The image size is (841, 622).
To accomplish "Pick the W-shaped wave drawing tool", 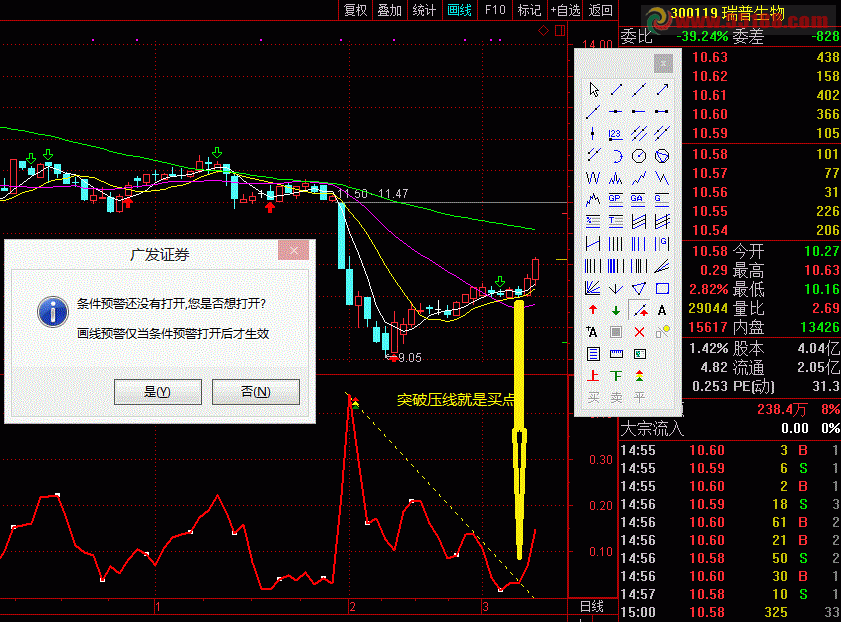I will tap(593, 177).
